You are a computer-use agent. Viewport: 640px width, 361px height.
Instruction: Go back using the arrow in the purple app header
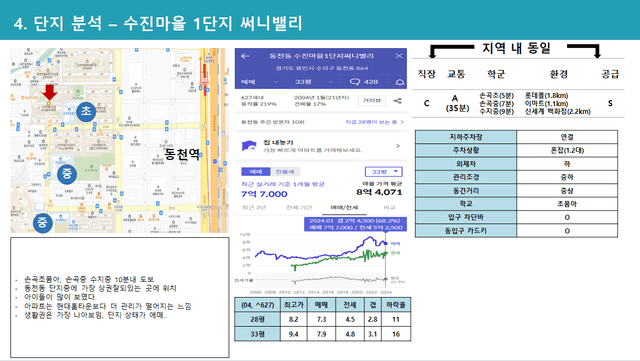coord(245,56)
